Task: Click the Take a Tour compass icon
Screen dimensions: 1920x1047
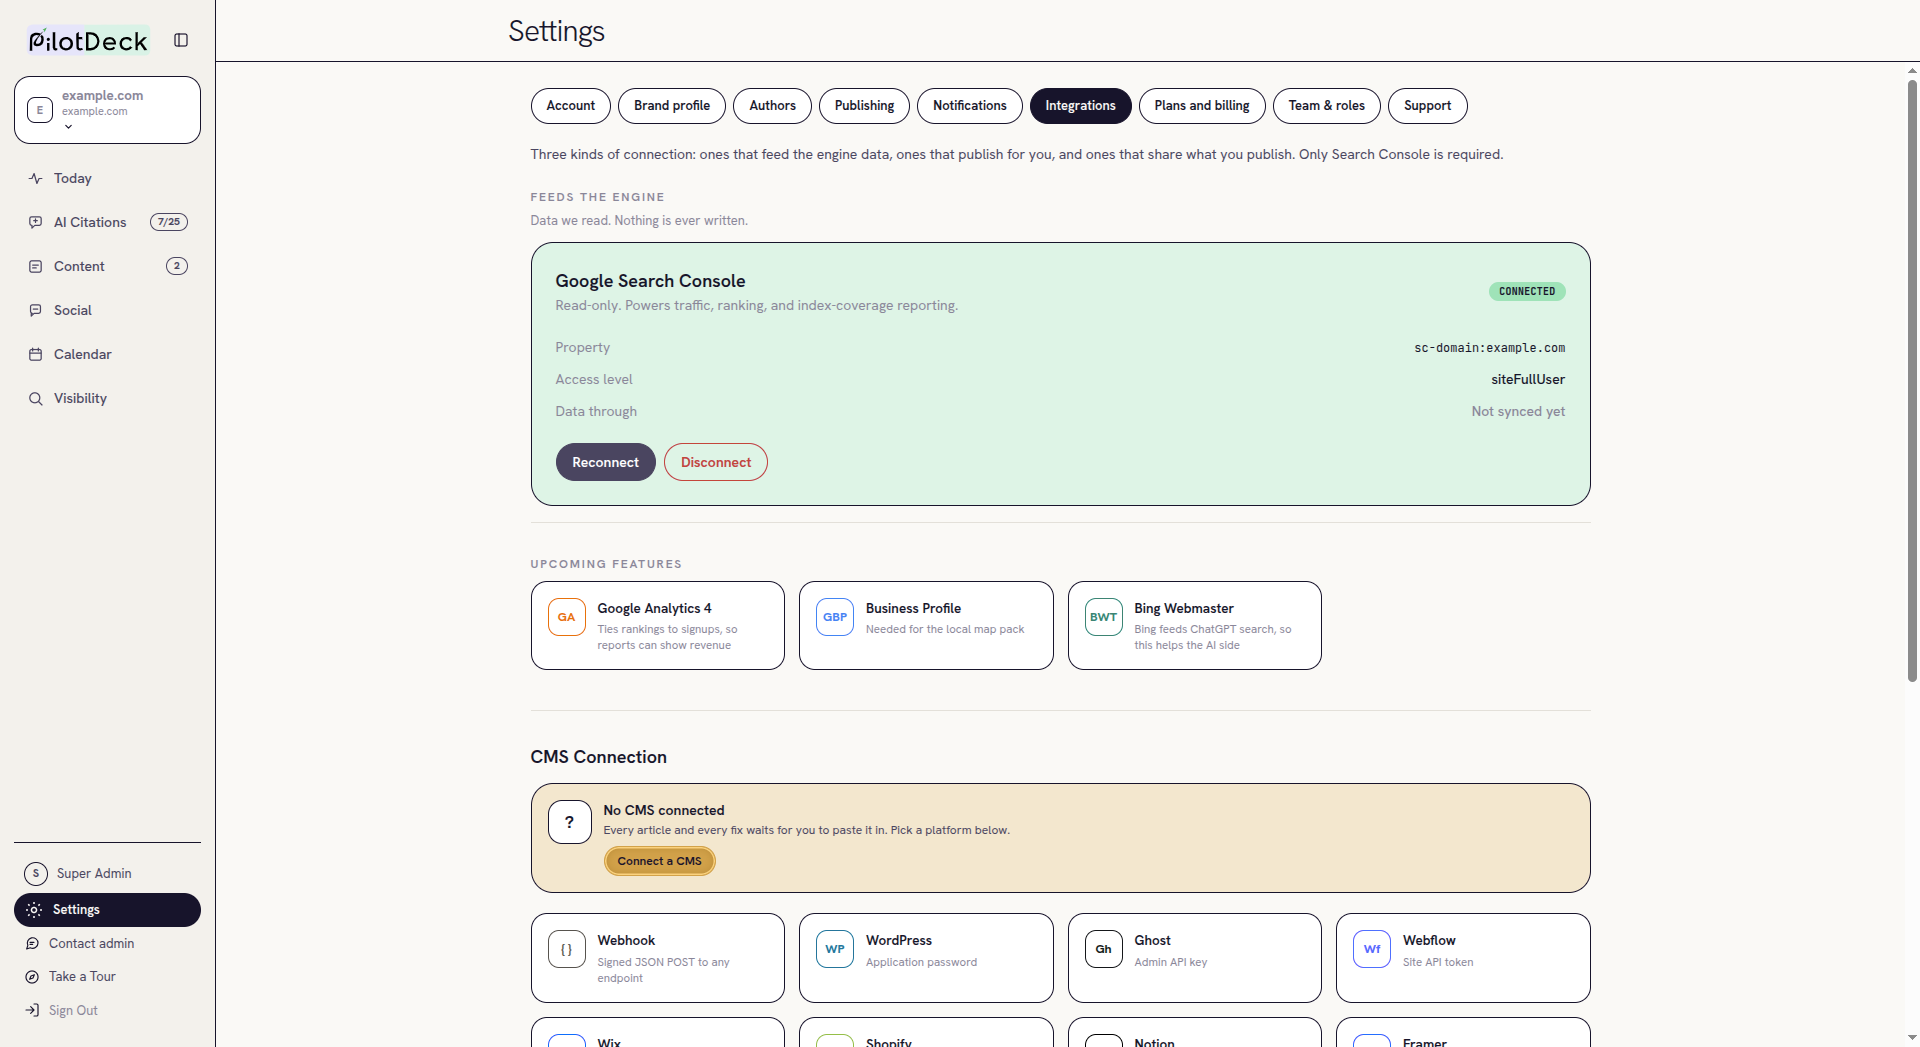Action: pyautogui.click(x=32, y=976)
